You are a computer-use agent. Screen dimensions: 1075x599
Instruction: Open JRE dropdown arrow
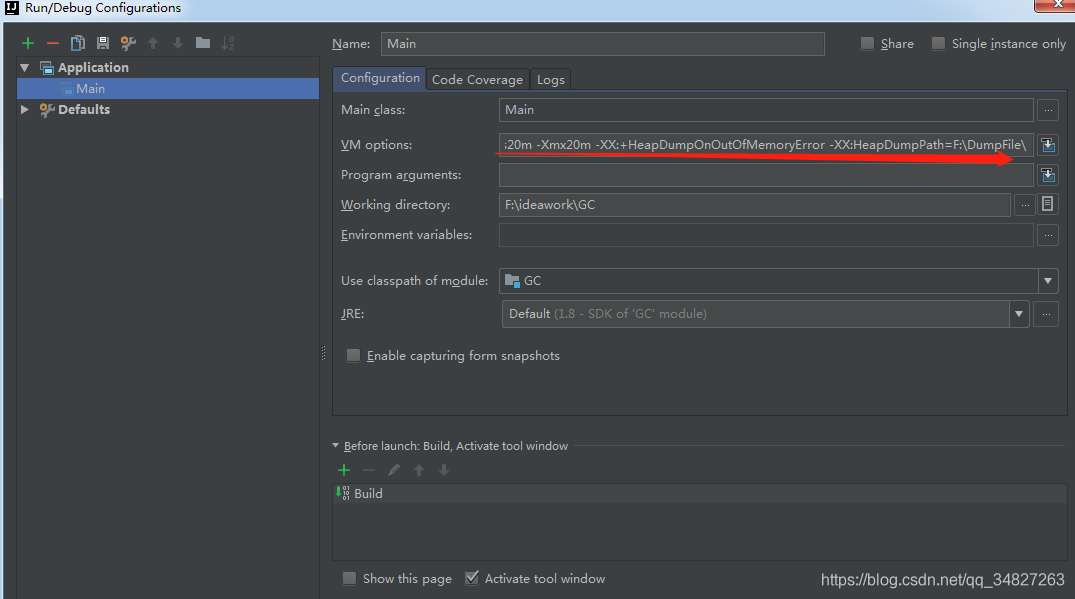point(1019,314)
